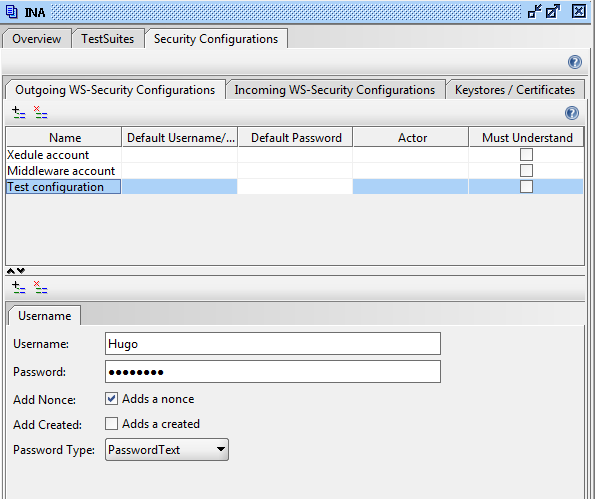Select the Xedule account row
The width and height of the screenshot is (596, 499).
pos(295,155)
